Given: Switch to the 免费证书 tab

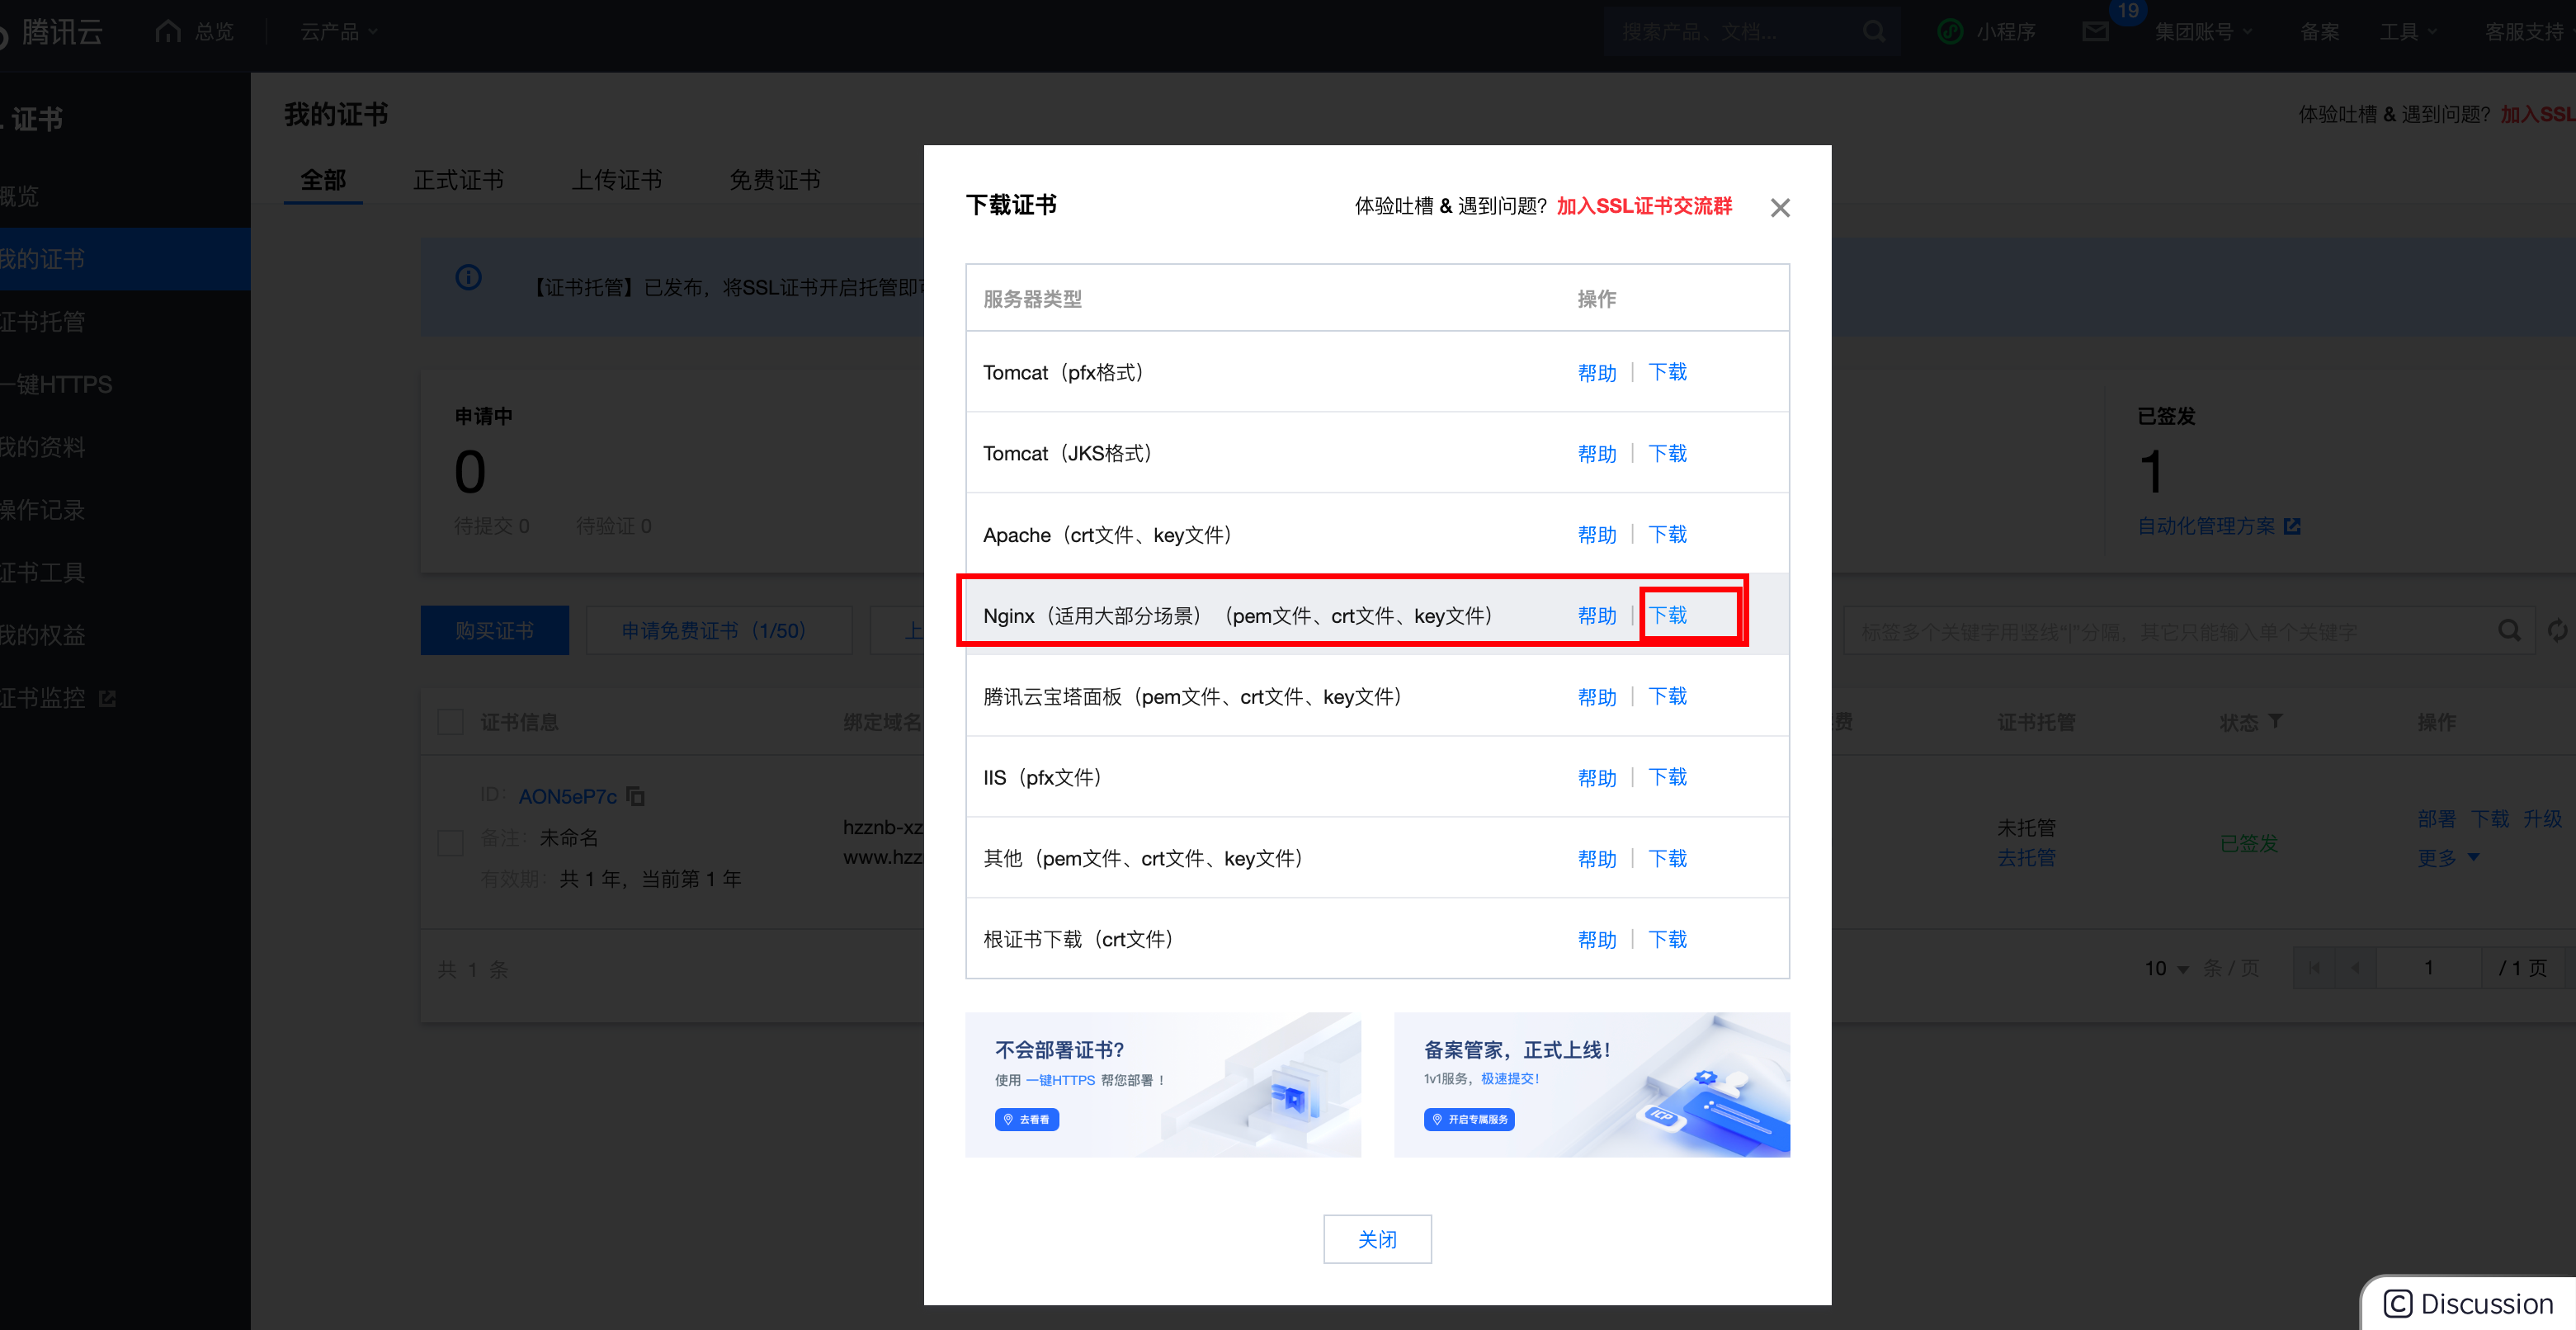Looking at the screenshot, I should click(x=774, y=180).
